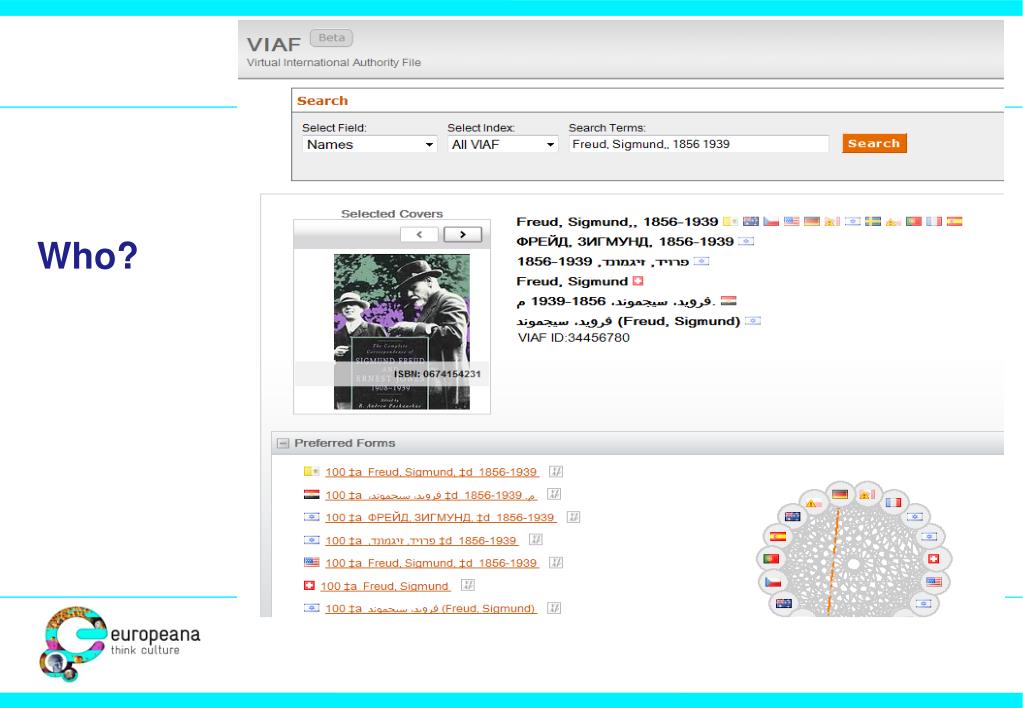This screenshot has width=1023, height=708.
Task: Click the record icon next to Egyptian preferred form
Action: point(554,494)
